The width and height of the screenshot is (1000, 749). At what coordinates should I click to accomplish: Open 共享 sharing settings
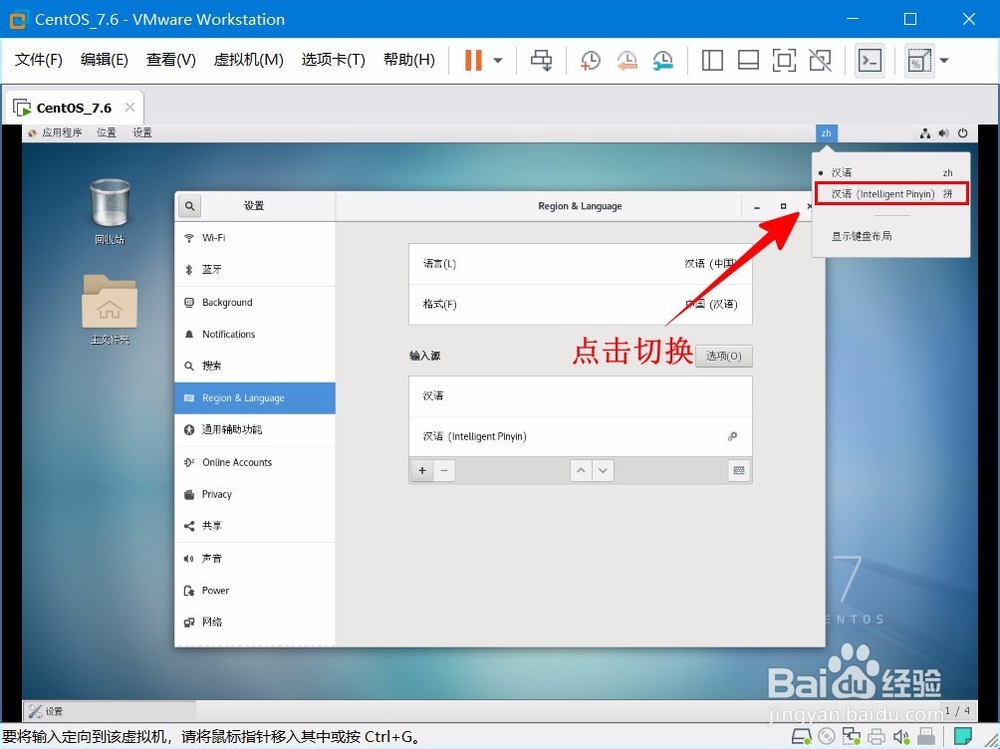pyautogui.click(x=255, y=526)
